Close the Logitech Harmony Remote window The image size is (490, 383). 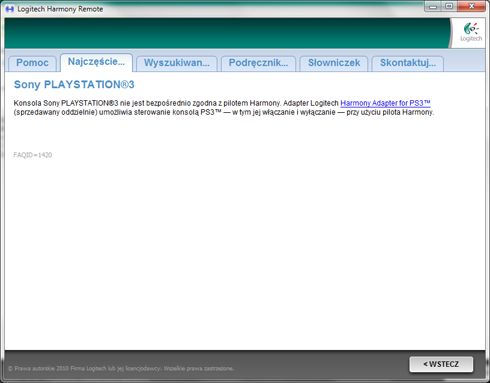tap(472, 6)
